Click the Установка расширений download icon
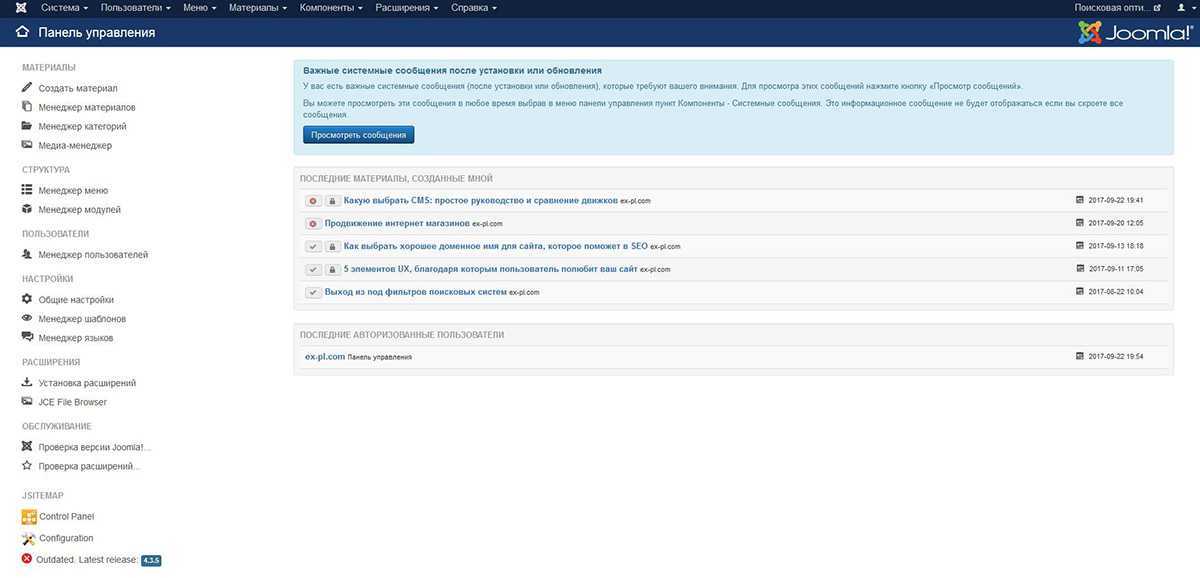Screen dimensions: 1200x578 coord(27,383)
